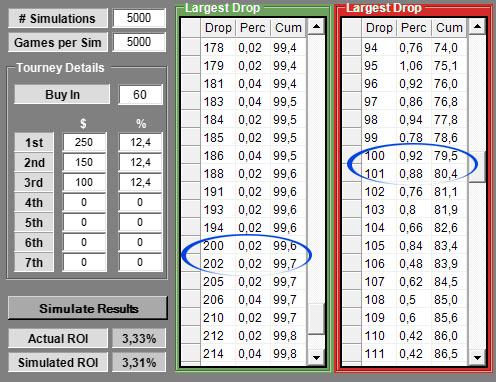Click the # Simulations label button
Screen dimensions: 496x382
tap(58, 18)
